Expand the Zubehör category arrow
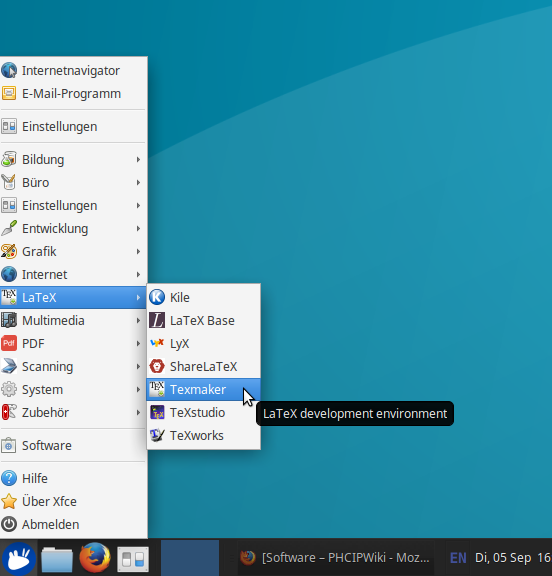The height and width of the screenshot is (576, 552). [138, 412]
